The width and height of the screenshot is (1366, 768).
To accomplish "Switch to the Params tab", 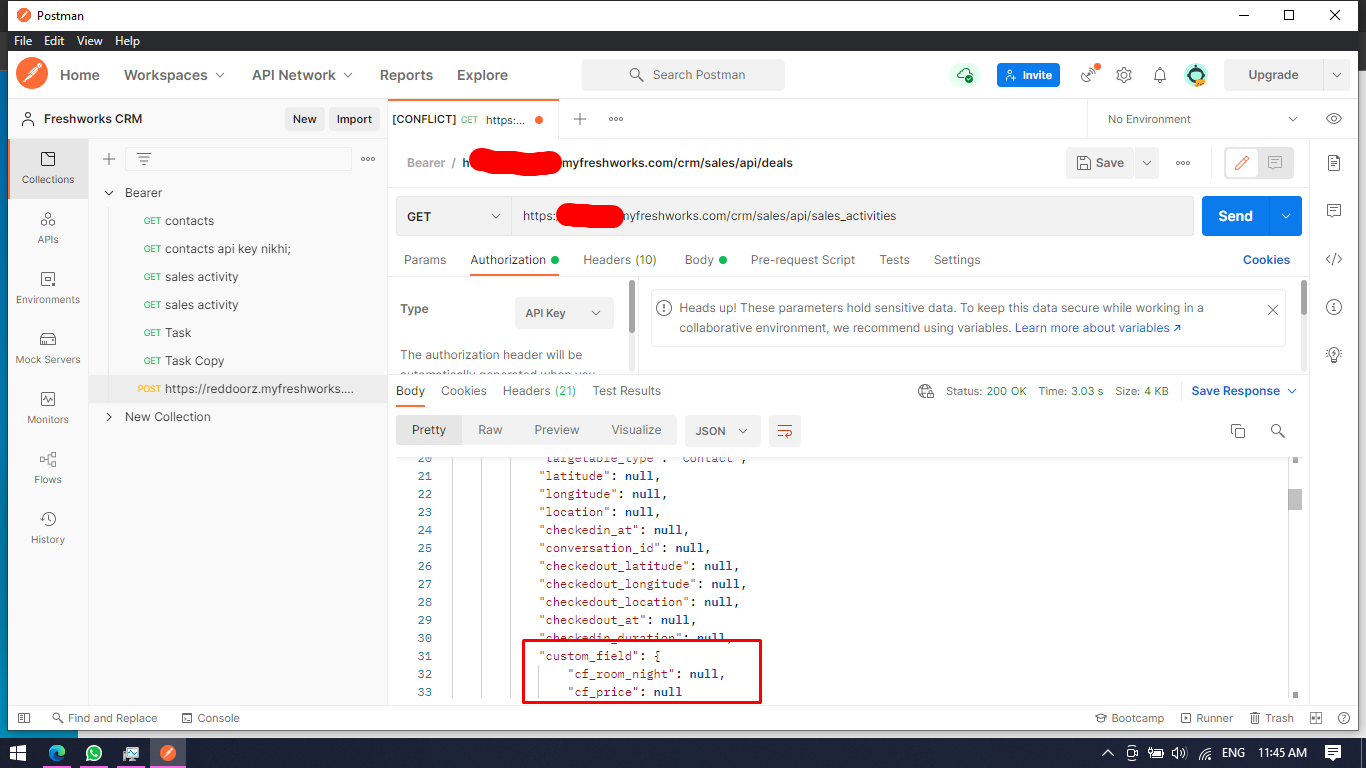I will point(425,260).
